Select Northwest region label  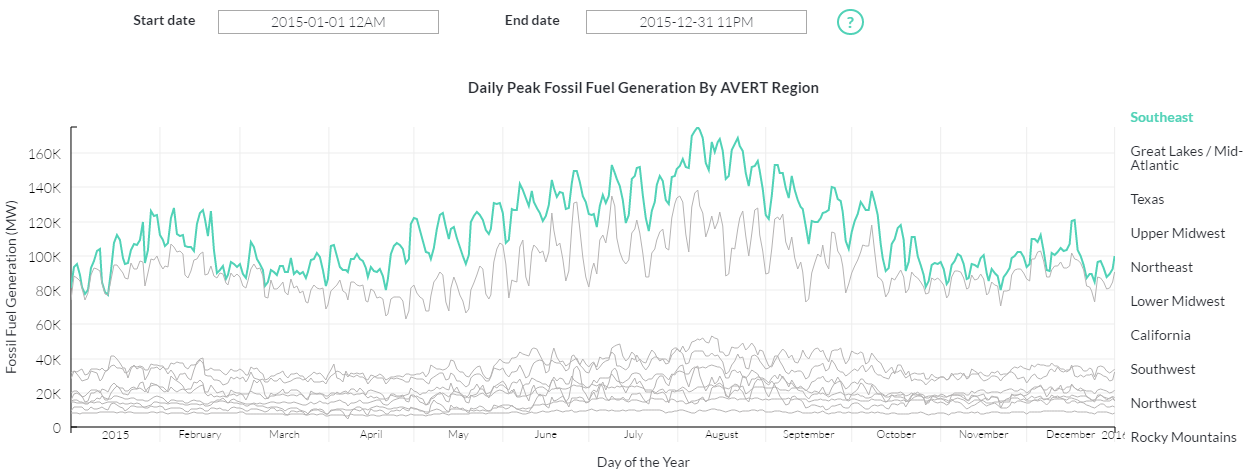[1163, 403]
